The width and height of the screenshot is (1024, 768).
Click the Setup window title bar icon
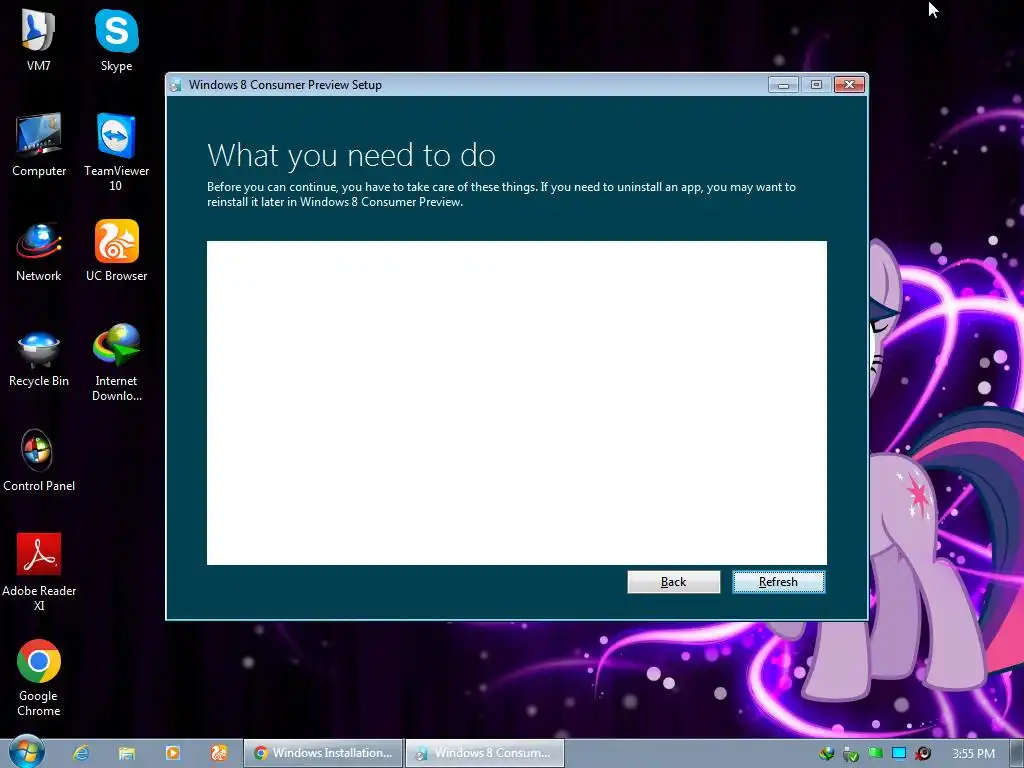176,85
